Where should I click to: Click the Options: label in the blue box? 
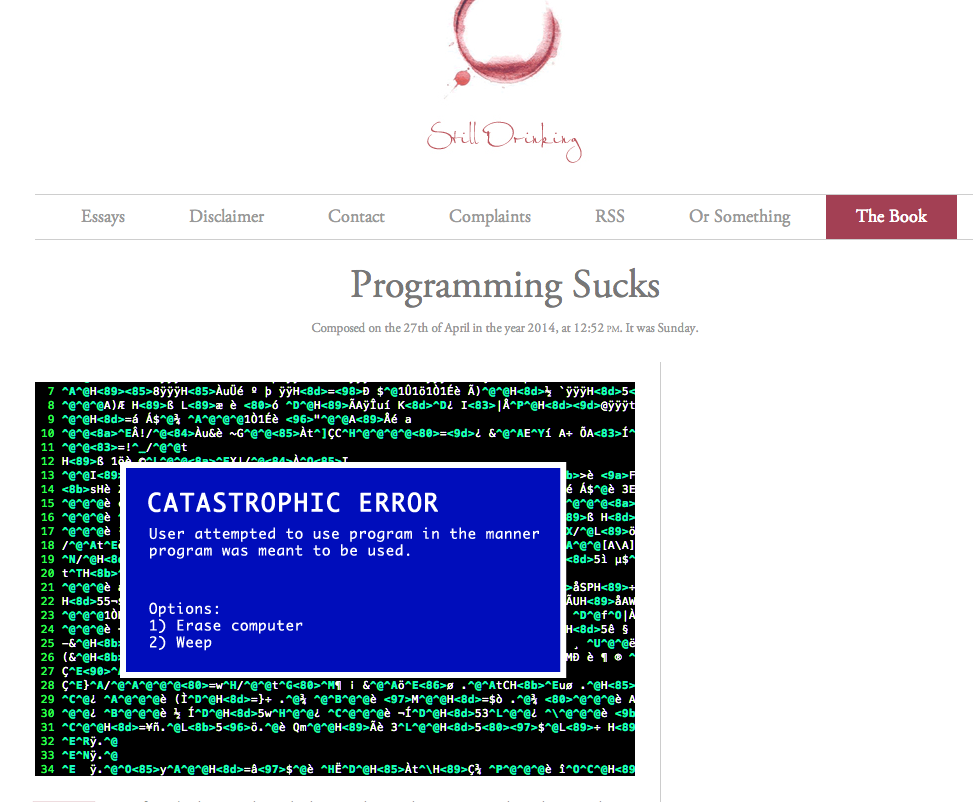click(x=184, y=608)
